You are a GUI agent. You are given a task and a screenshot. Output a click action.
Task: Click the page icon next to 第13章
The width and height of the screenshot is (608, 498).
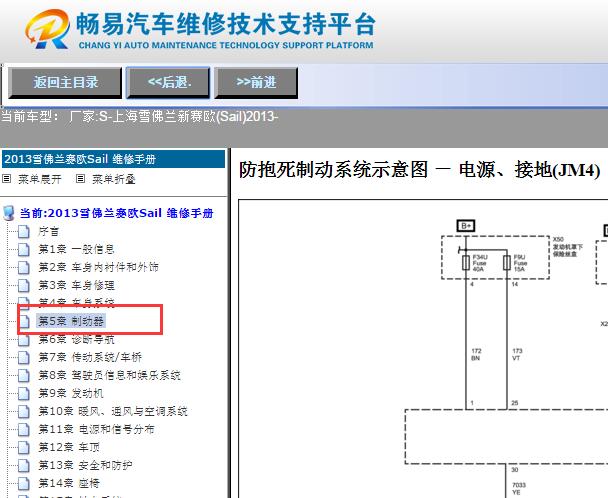pyautogui.click(x=24, y=465)
